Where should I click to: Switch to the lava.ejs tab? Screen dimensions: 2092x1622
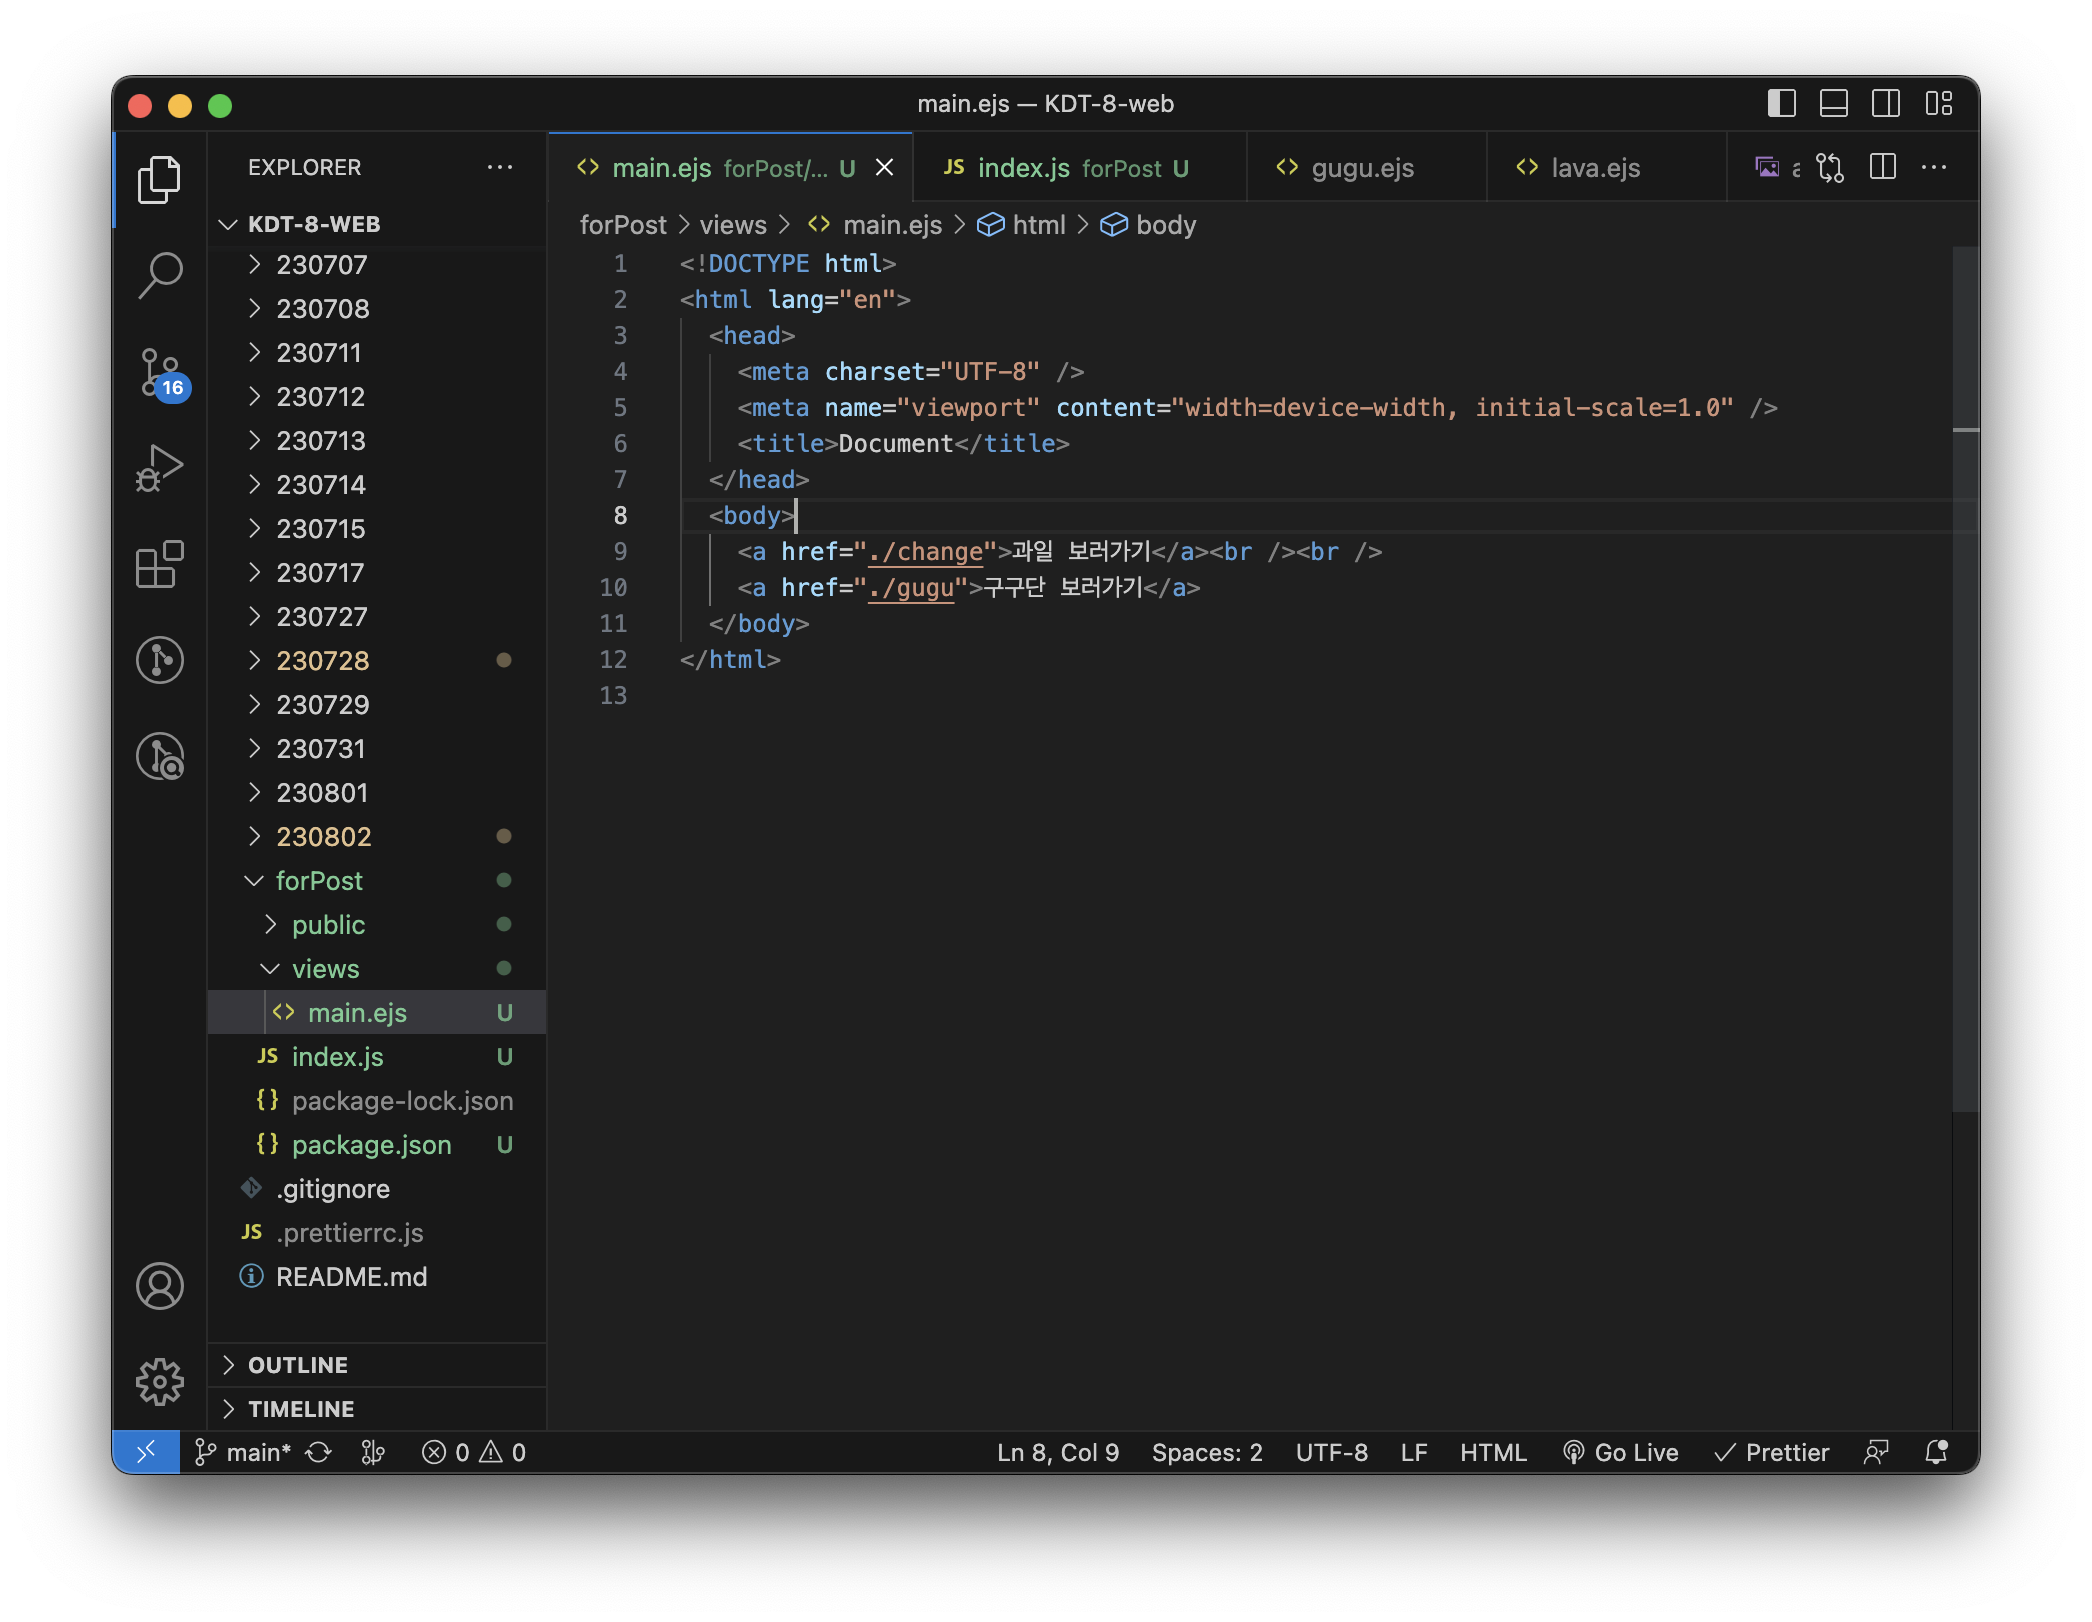tap(1606, 168)
